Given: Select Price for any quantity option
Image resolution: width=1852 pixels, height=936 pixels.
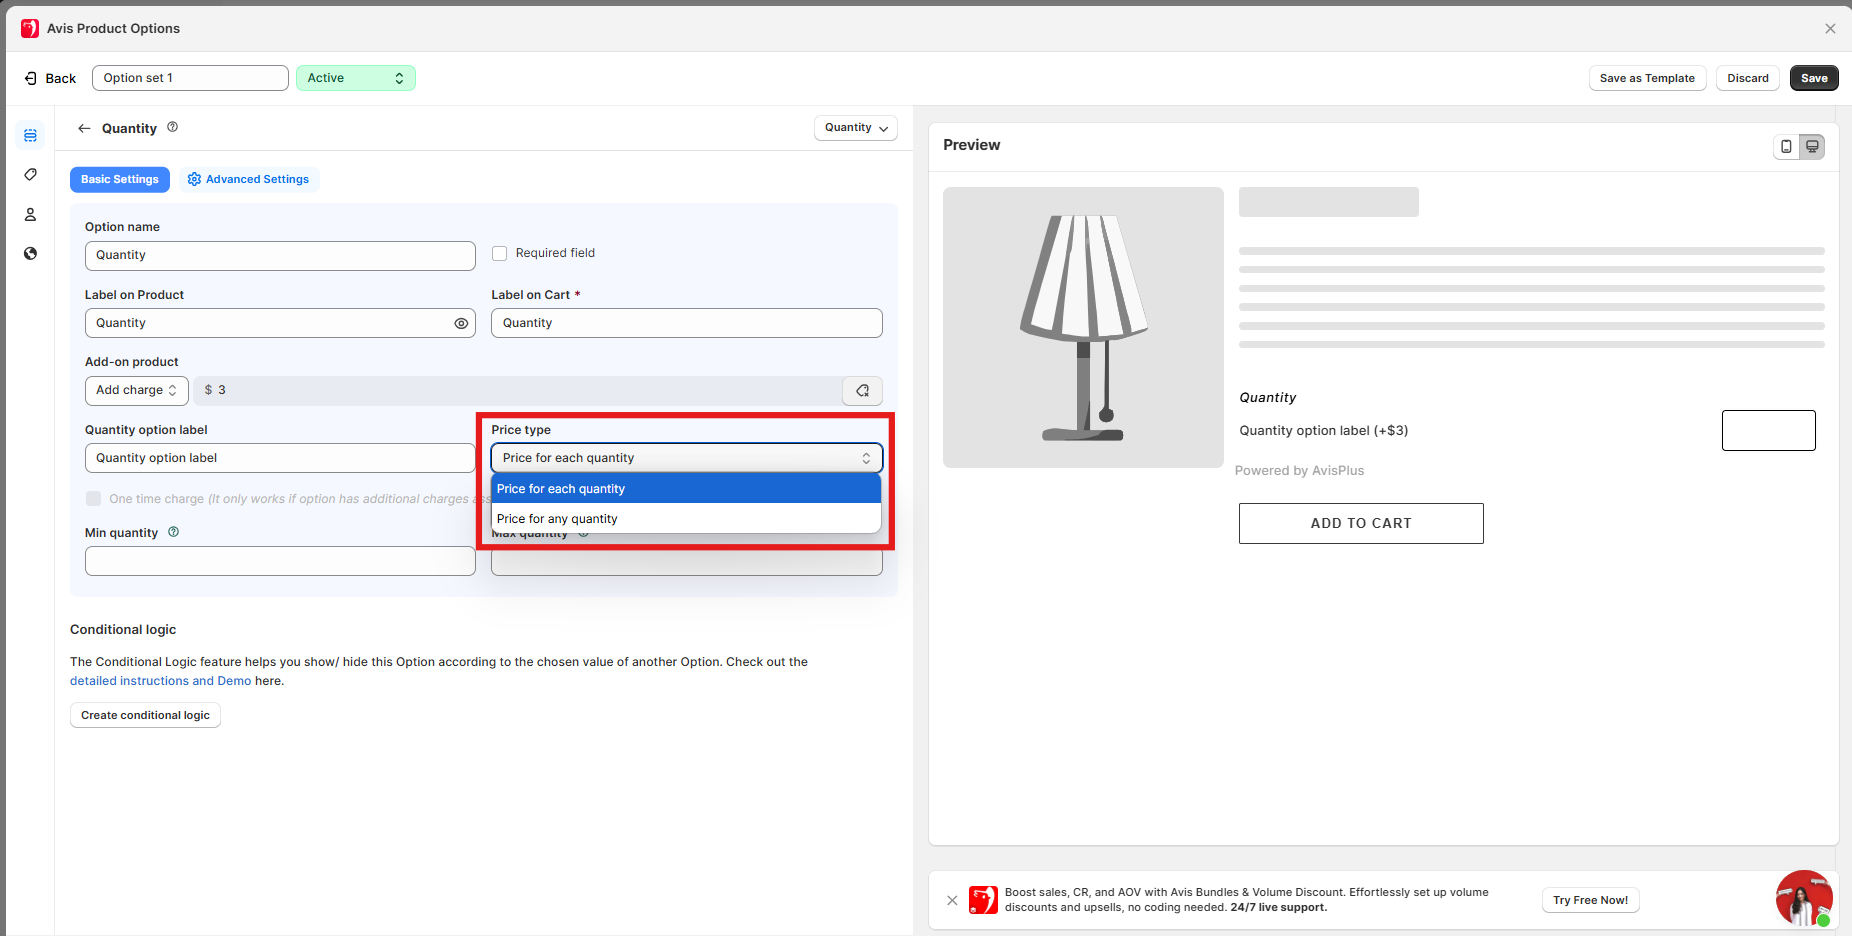Looking at the screenshot, I should pos(557,519).
